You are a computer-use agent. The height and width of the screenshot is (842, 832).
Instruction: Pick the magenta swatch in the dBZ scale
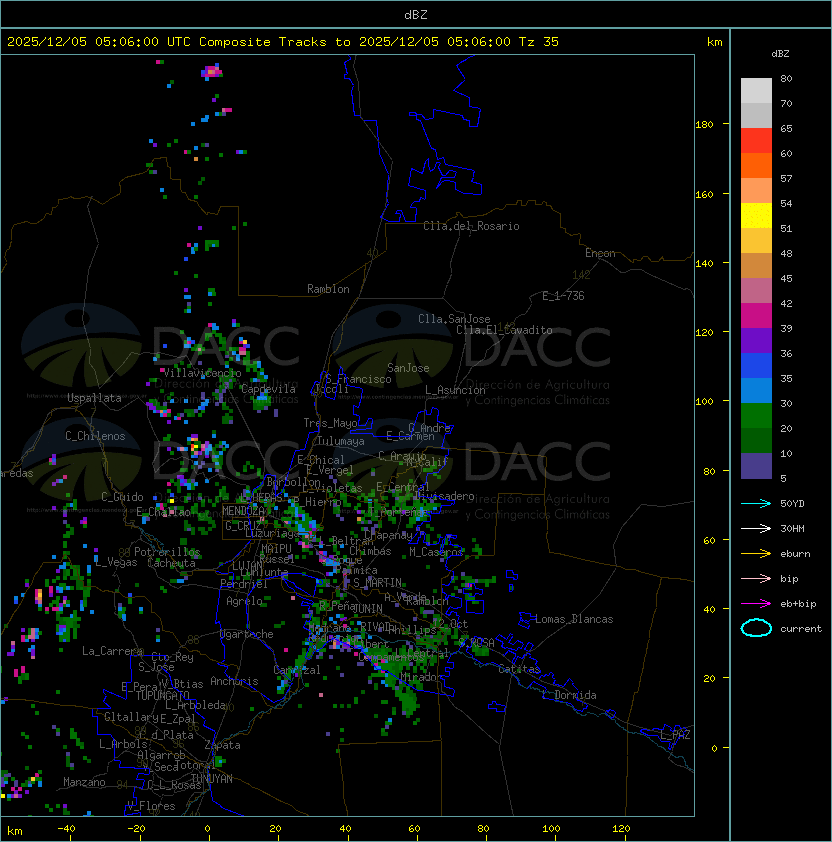756,316
